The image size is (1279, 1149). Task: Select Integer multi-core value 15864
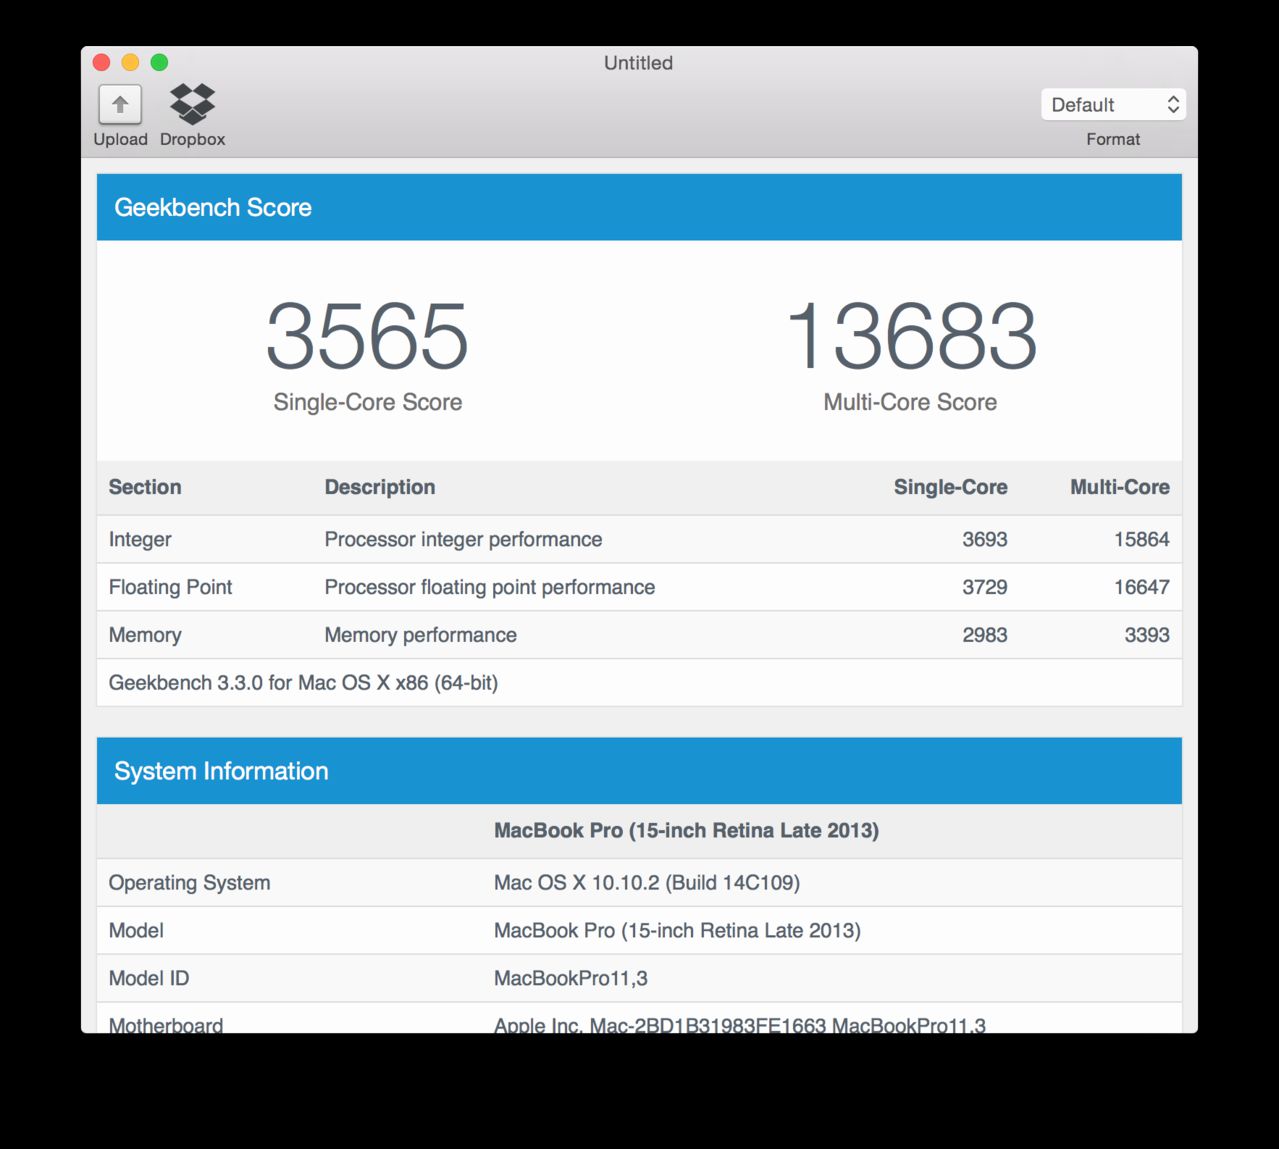[1142, 539]
